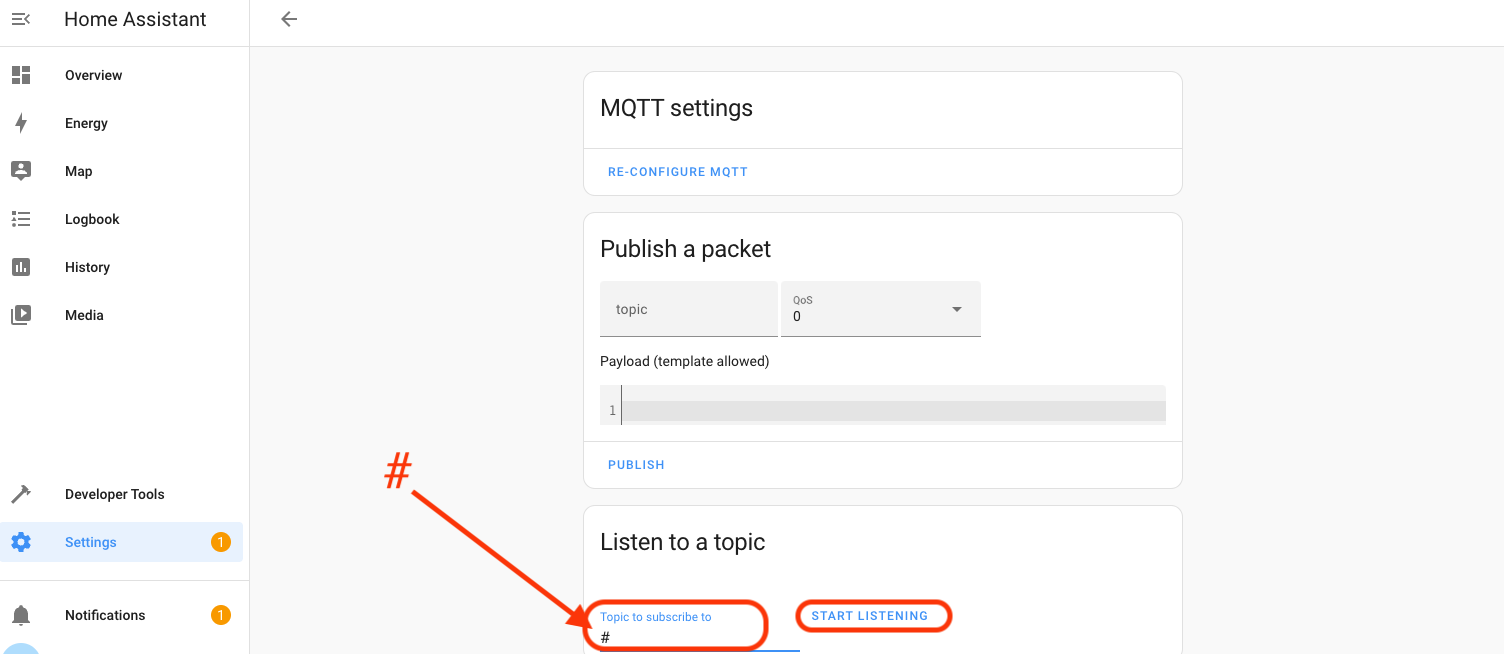Collapse the sidebar with the hamburger icon
The height and width of the screenshot is (654, 1504).
coord(21,19)
